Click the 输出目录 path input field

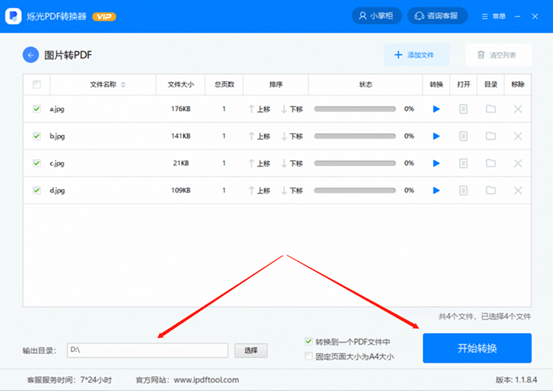point(147,350)
